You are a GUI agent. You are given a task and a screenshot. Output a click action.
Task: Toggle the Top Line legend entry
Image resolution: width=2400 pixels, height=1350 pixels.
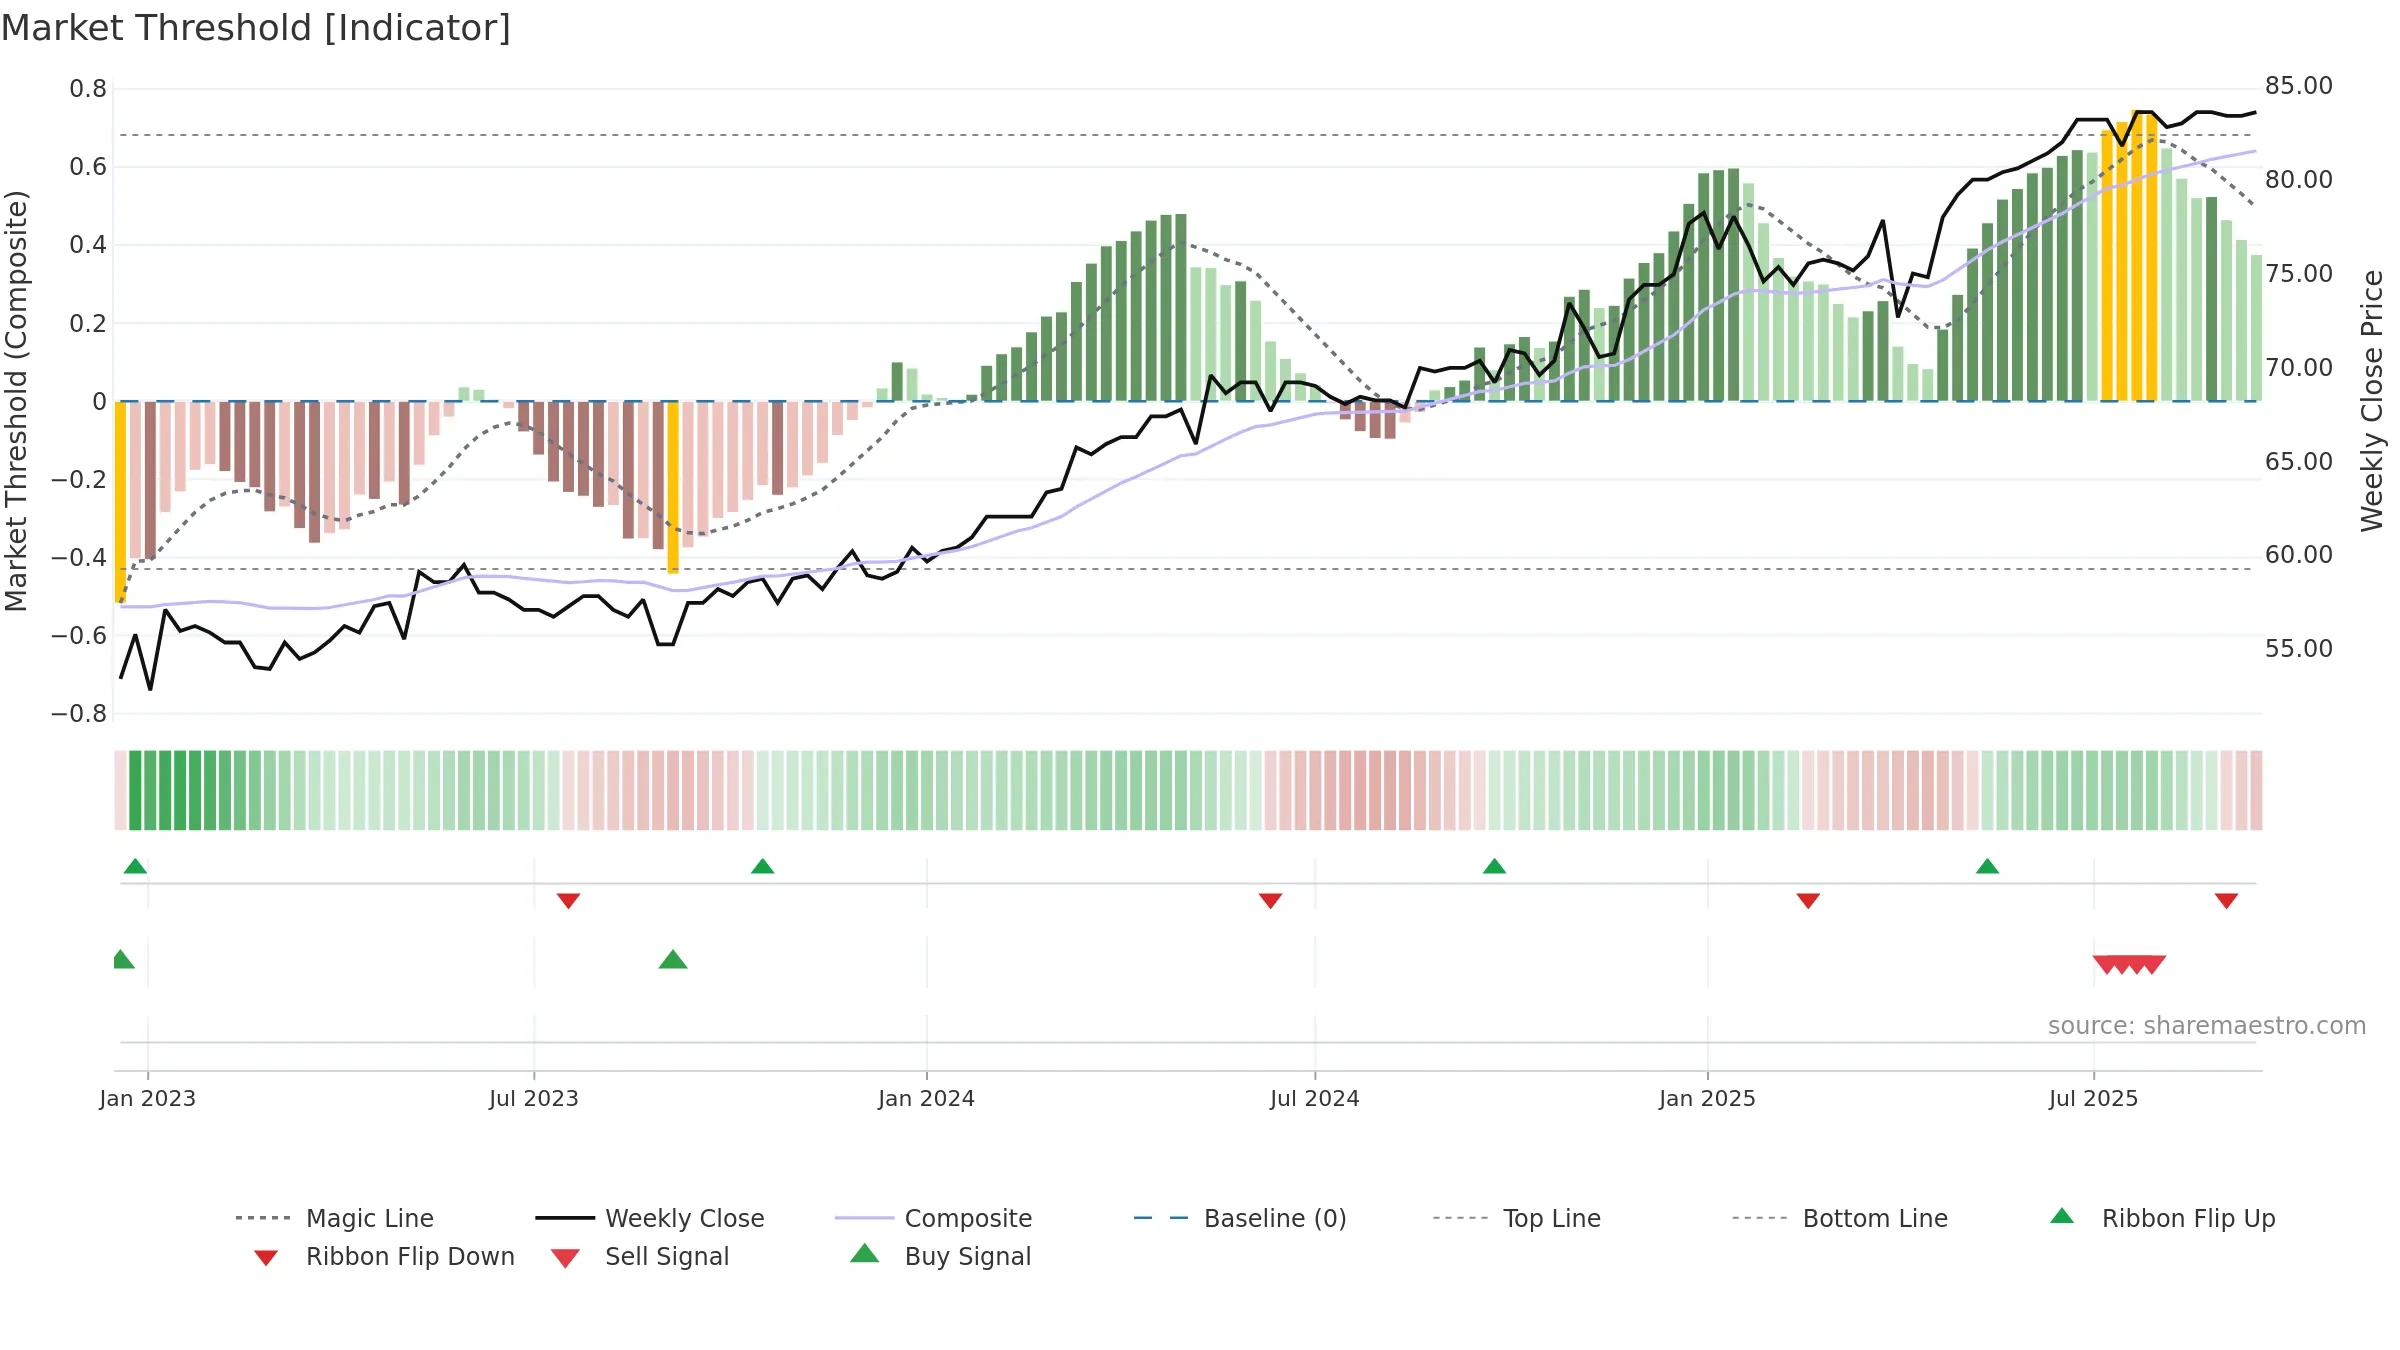[x=1517, y=1218]
